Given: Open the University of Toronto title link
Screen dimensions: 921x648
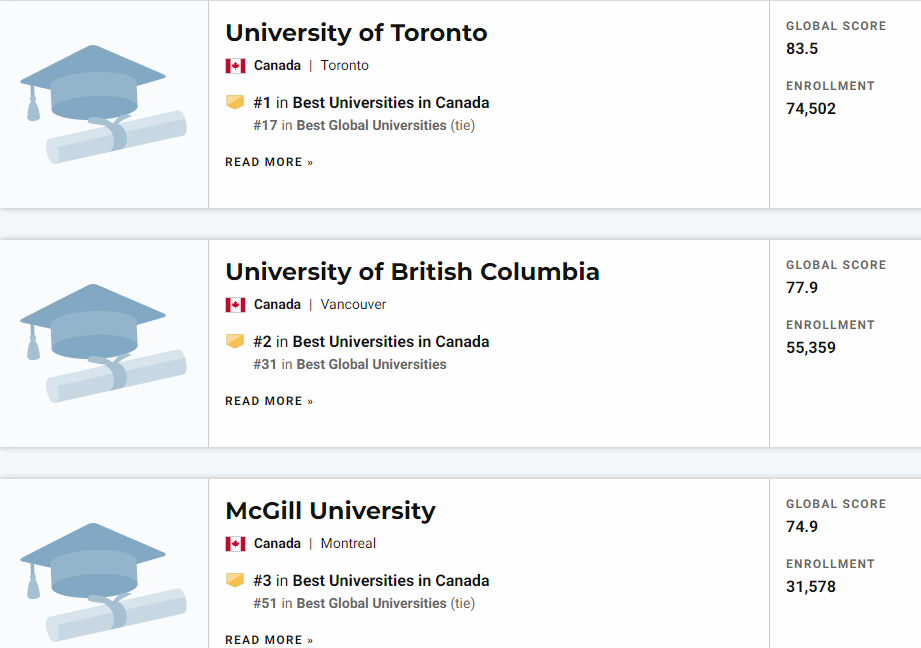Looking at the screenshot, I should [357, 33].
